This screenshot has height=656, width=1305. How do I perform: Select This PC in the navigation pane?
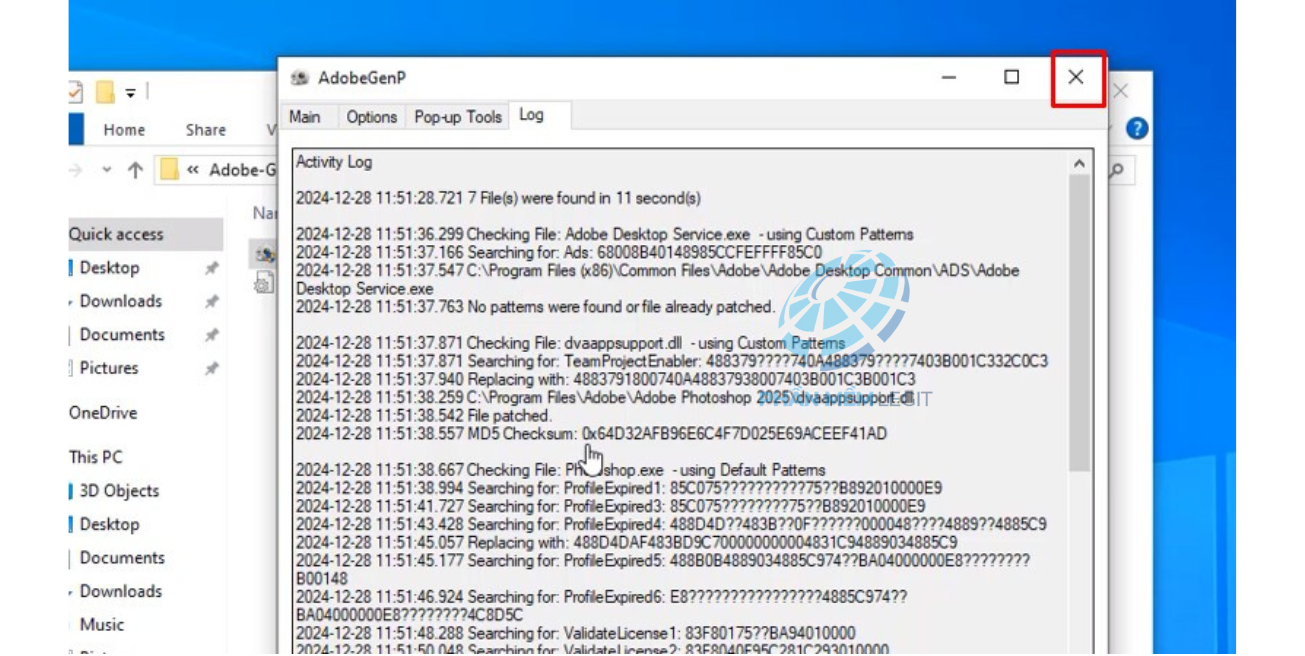click(96, 457)
